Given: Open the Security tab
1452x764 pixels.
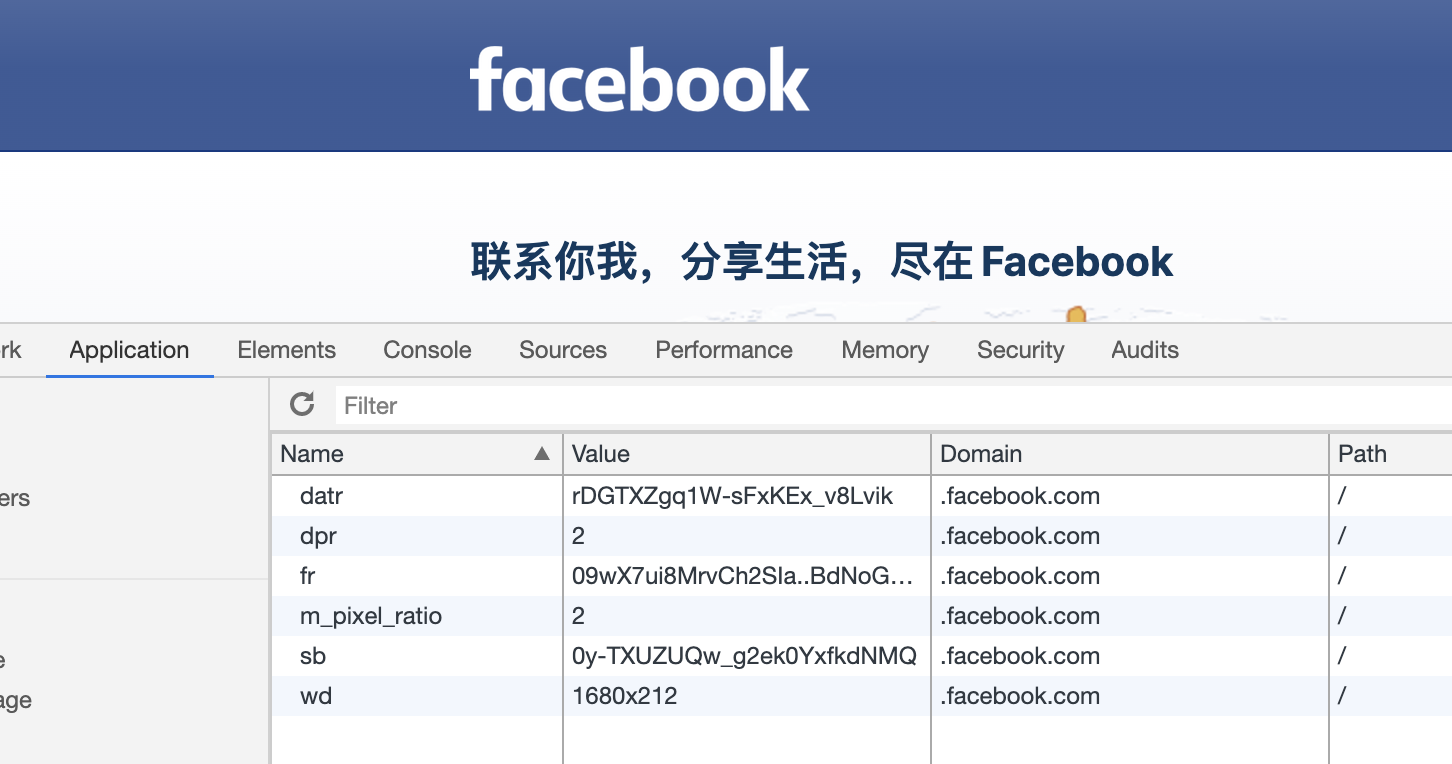Looking at the screenshot, I should [x=1021, y=350].
